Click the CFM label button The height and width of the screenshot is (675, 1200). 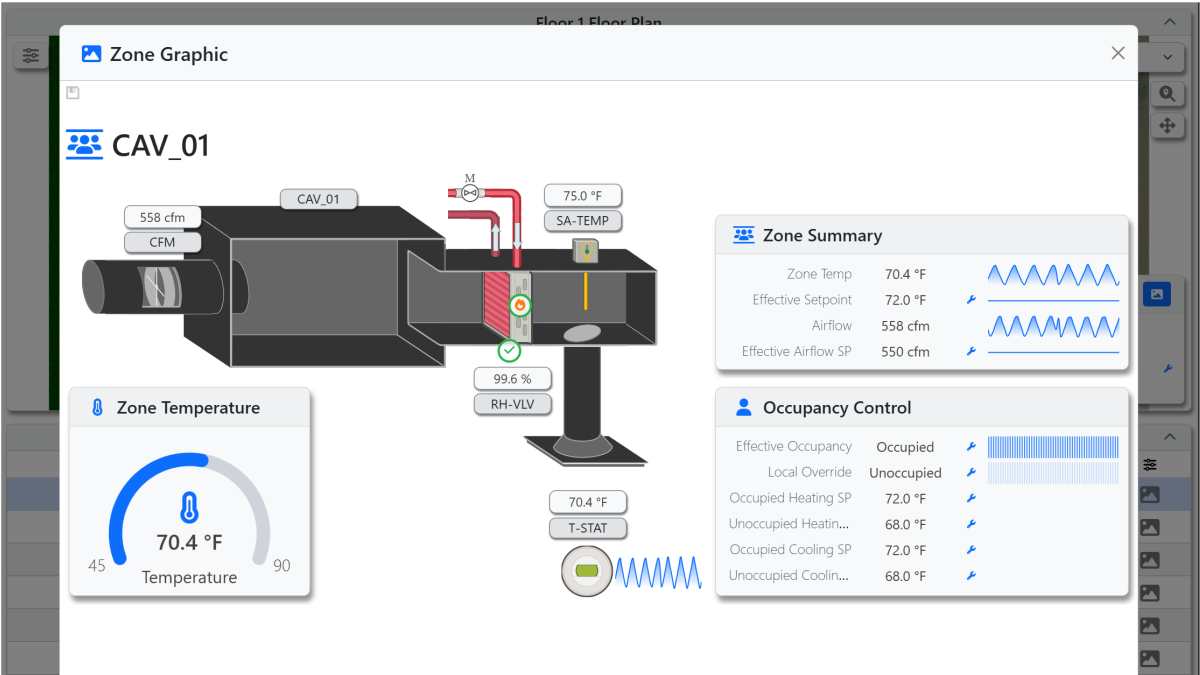[x=162, y=242]
